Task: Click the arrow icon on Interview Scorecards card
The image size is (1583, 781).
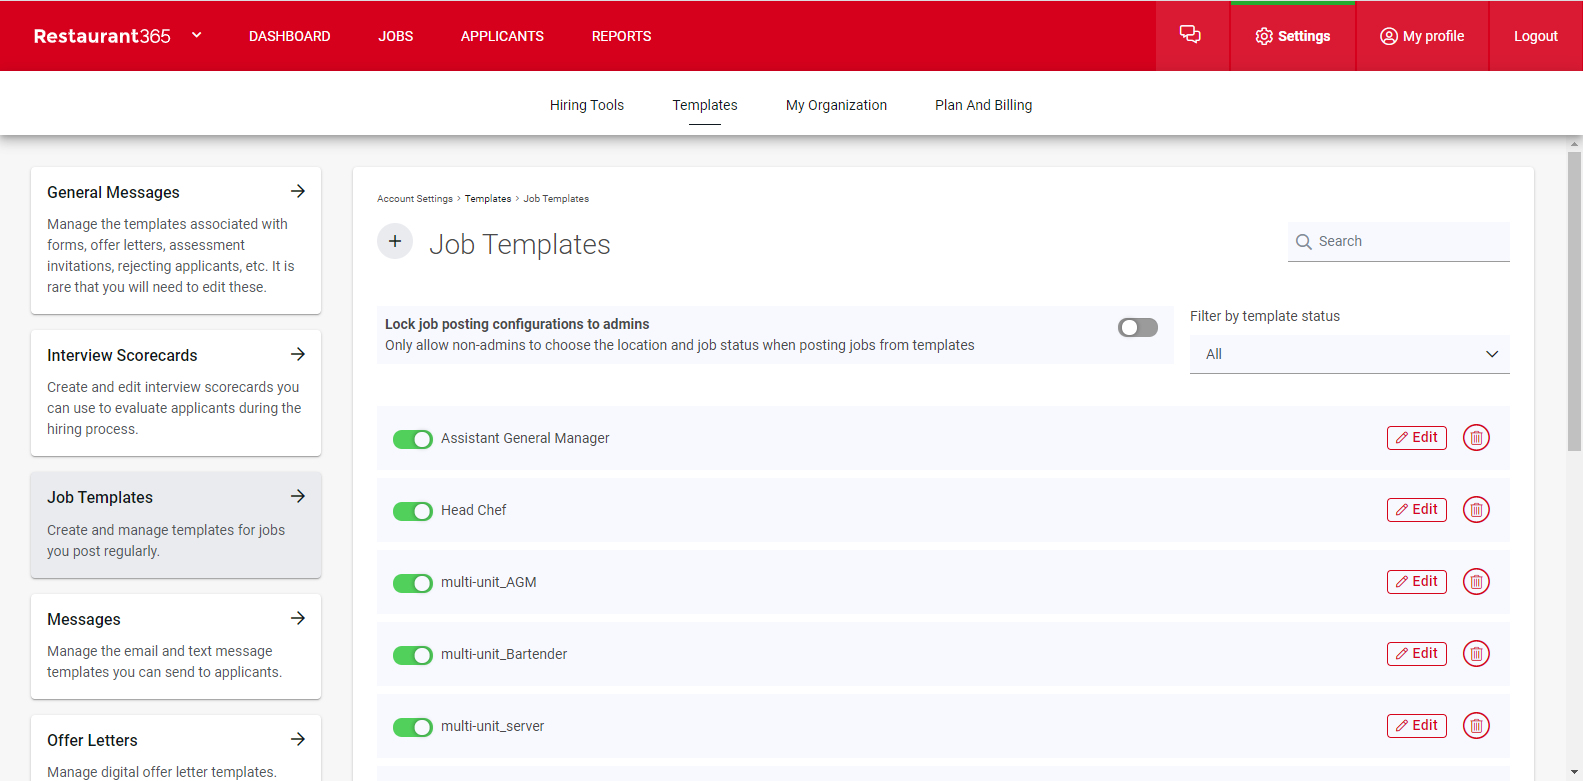Action: click(298, 354)
